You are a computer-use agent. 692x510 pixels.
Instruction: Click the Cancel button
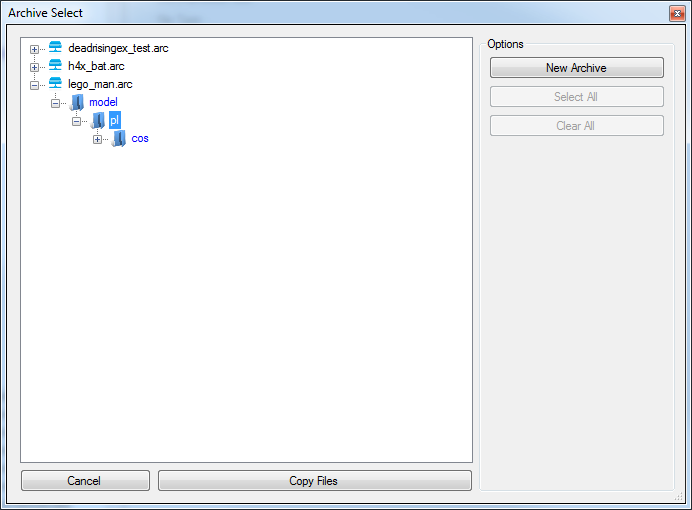click(85, 480)
